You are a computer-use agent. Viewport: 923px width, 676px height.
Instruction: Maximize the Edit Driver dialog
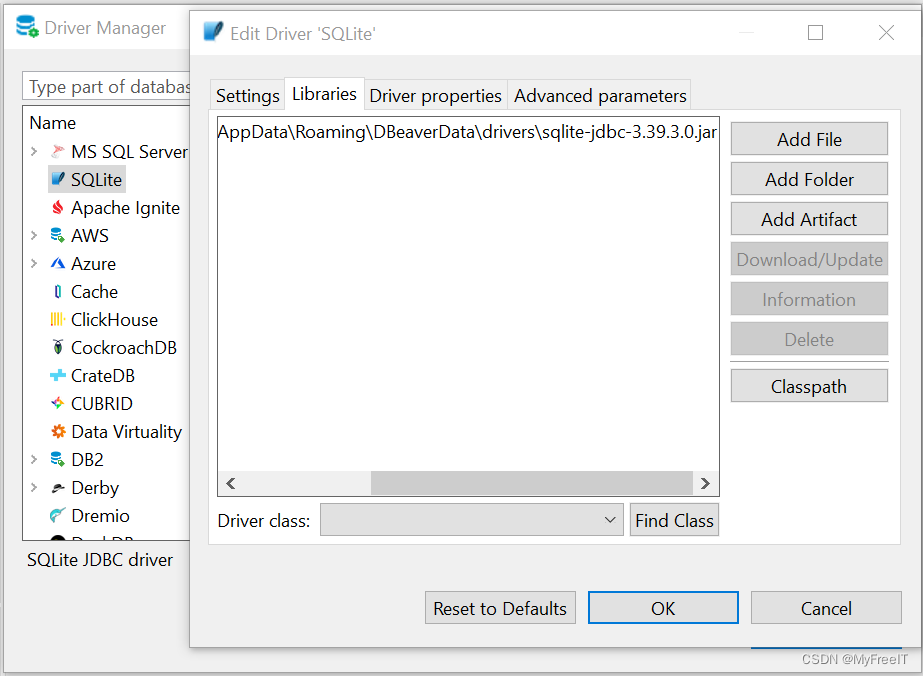click(x=815, y=32)
